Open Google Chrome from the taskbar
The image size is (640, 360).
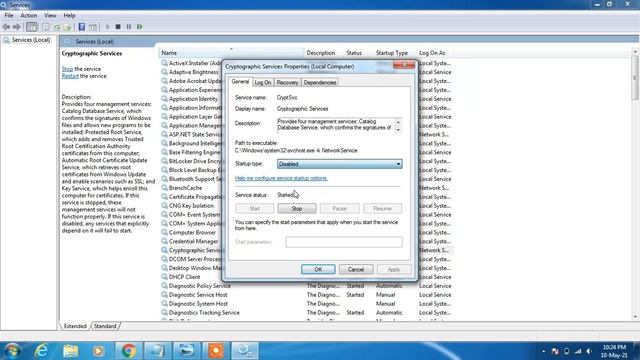tap(128, 351)
